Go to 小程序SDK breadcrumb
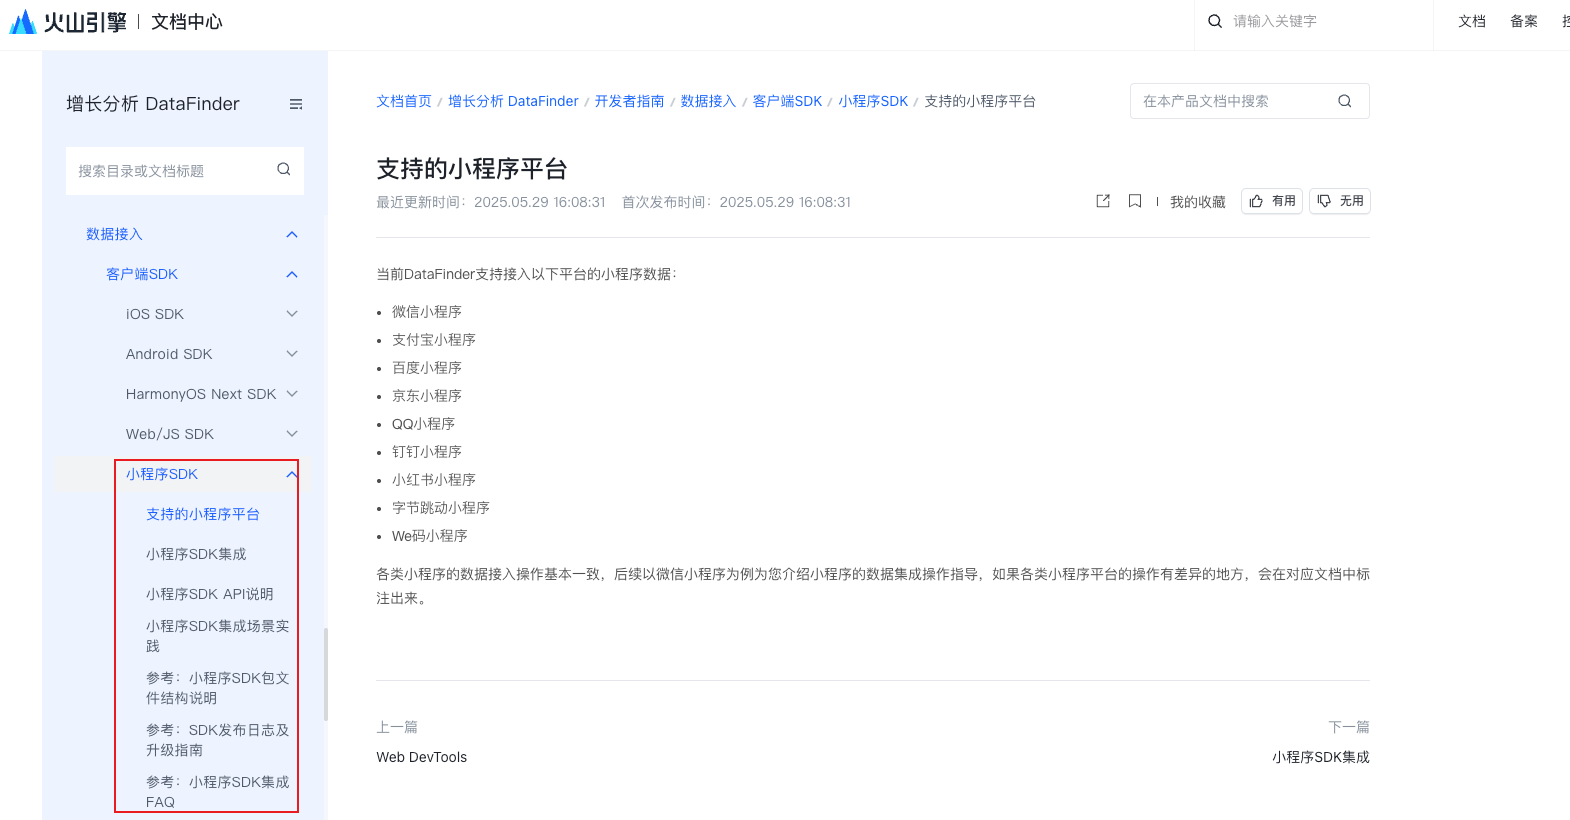Screen dimensions: 1570x820 pyautogui.click(x=873, y=101)
